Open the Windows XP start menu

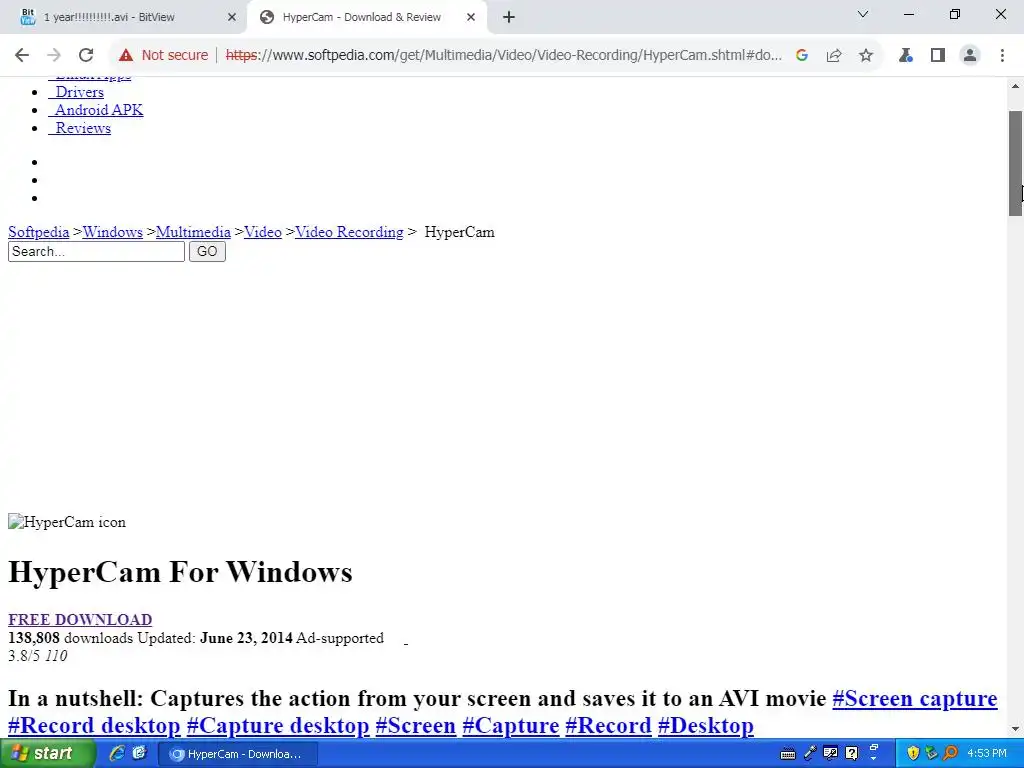point(47,754)
